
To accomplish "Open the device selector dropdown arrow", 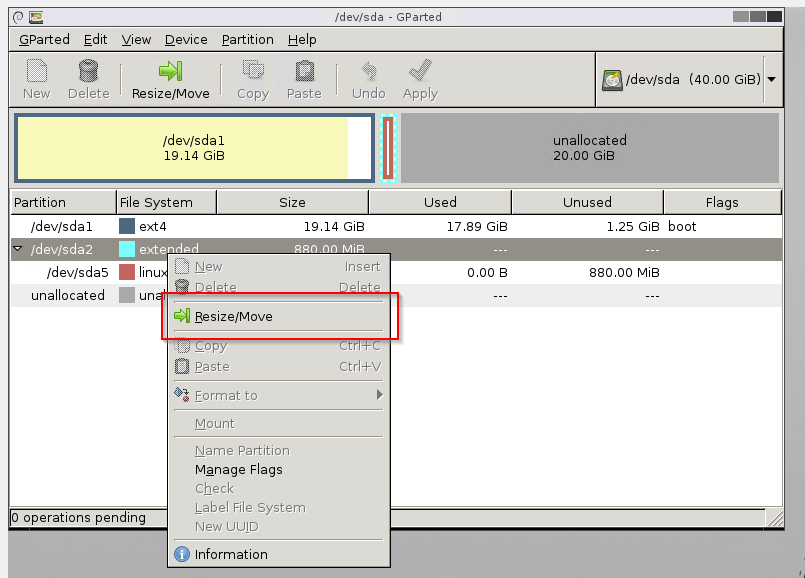I will click(772, 80).
